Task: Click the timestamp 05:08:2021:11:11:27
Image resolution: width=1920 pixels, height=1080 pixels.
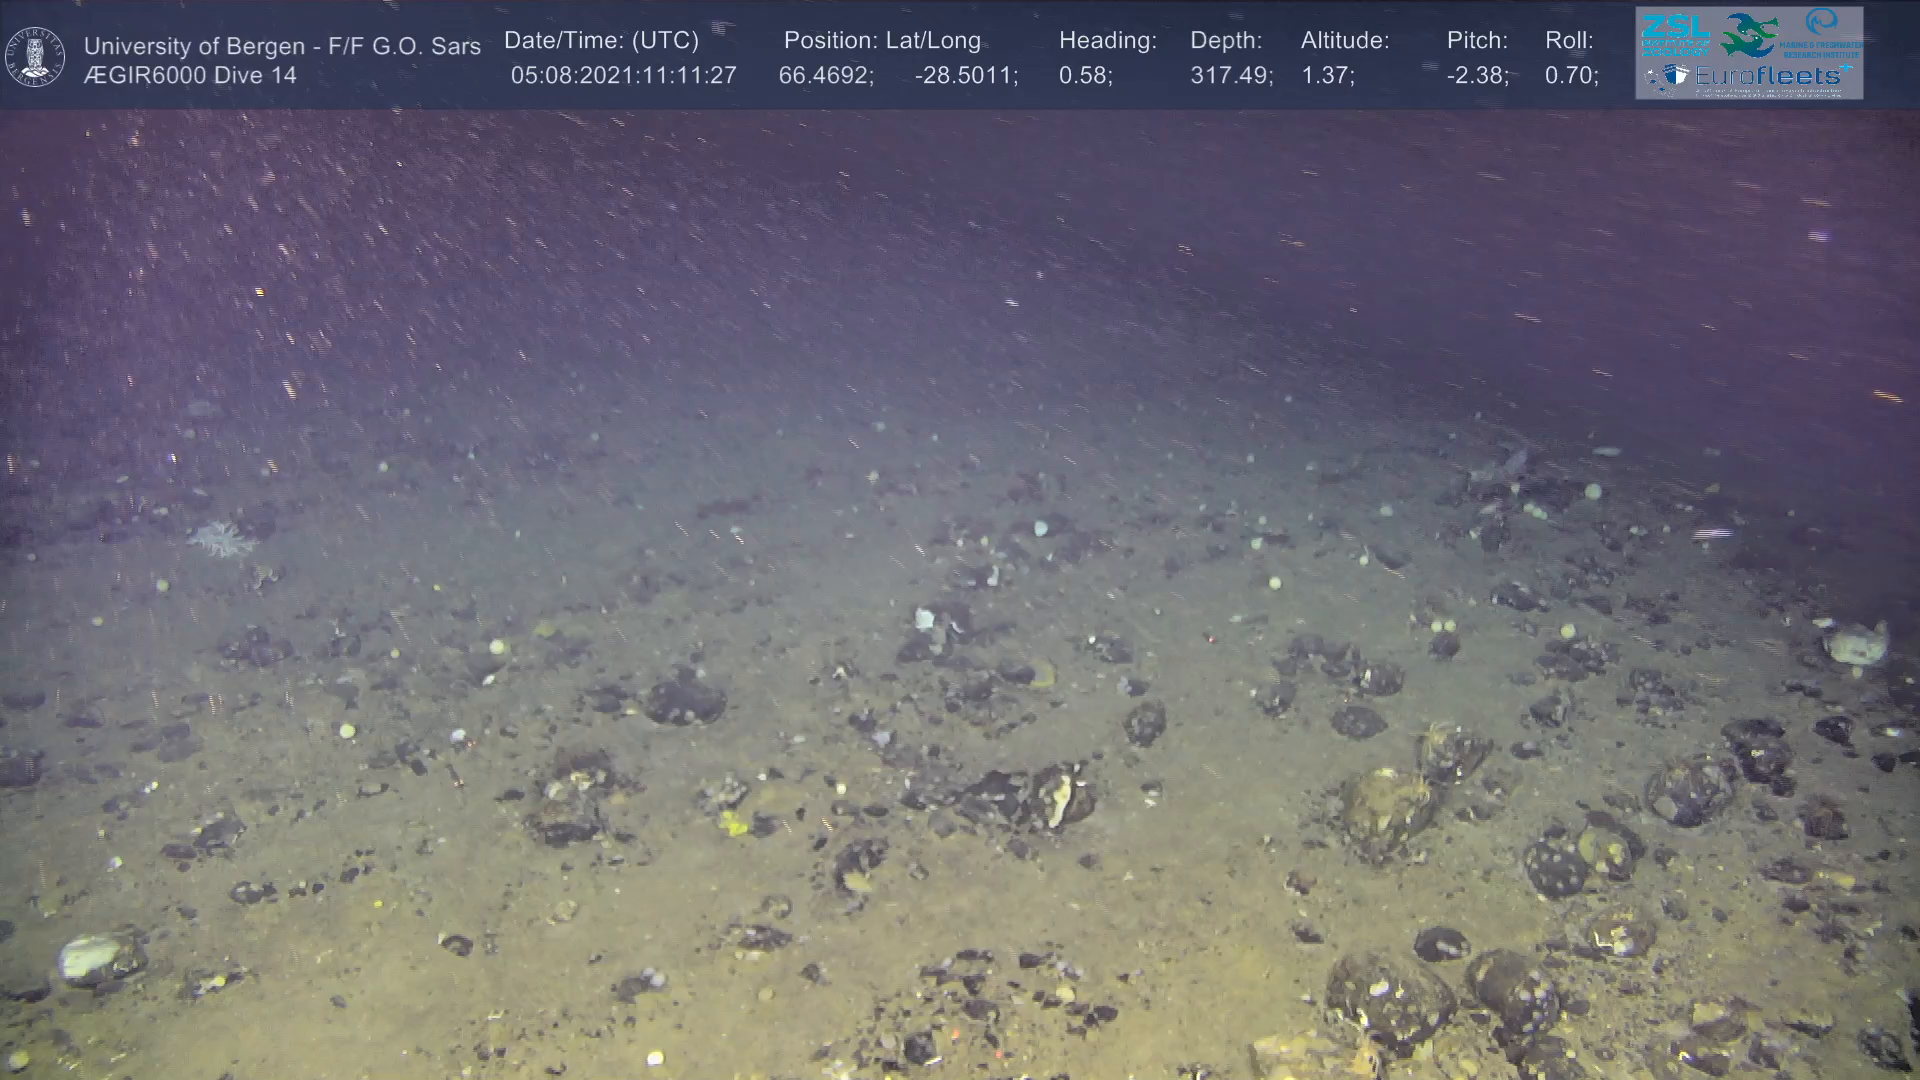Action: [x=623, y=76]
